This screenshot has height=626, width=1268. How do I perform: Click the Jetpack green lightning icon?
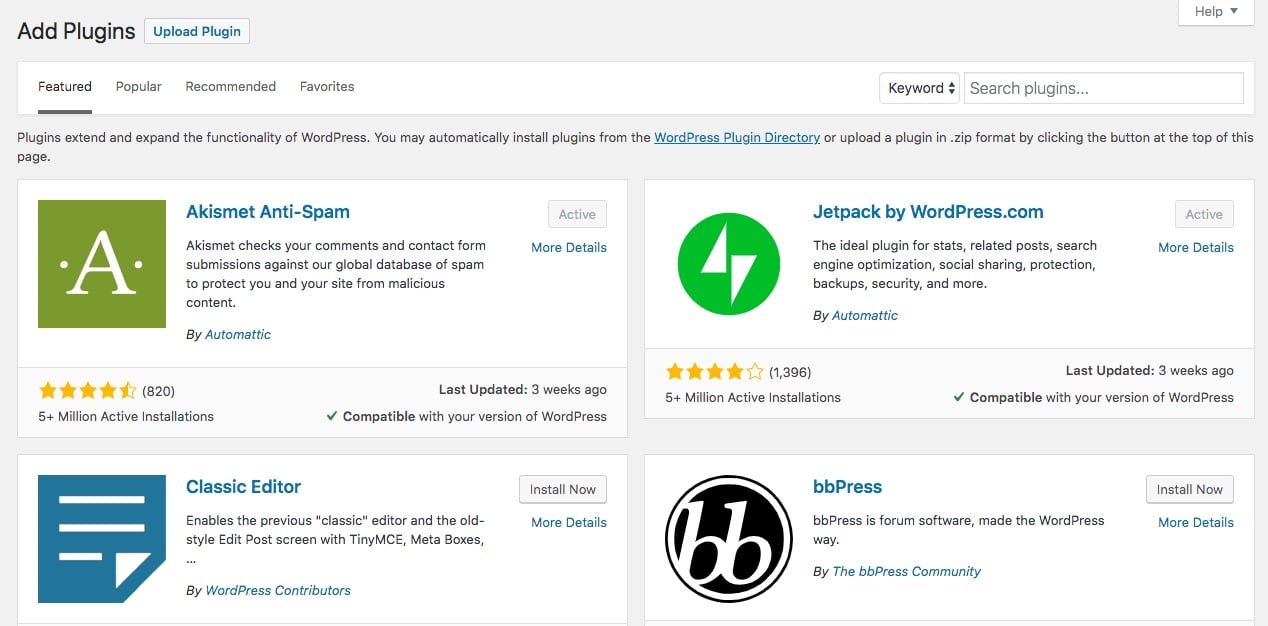point(729,263)
